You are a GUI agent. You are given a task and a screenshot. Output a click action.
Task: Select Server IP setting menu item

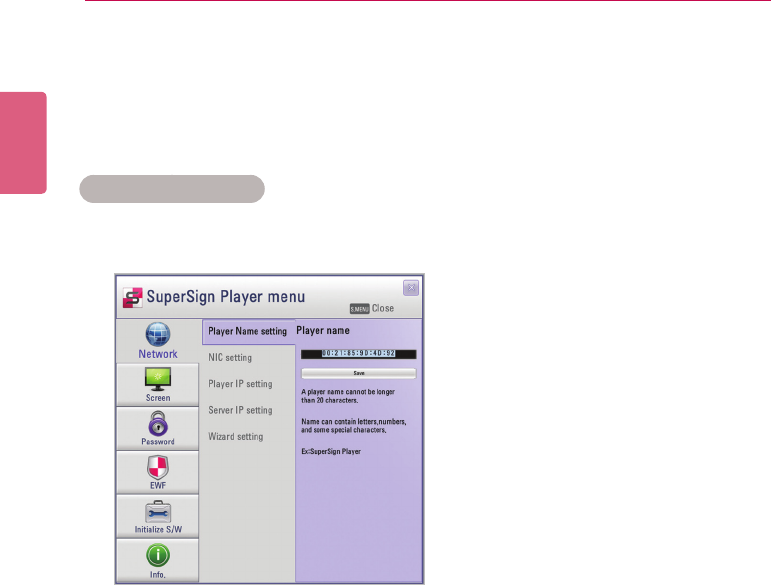pos(240,410)
